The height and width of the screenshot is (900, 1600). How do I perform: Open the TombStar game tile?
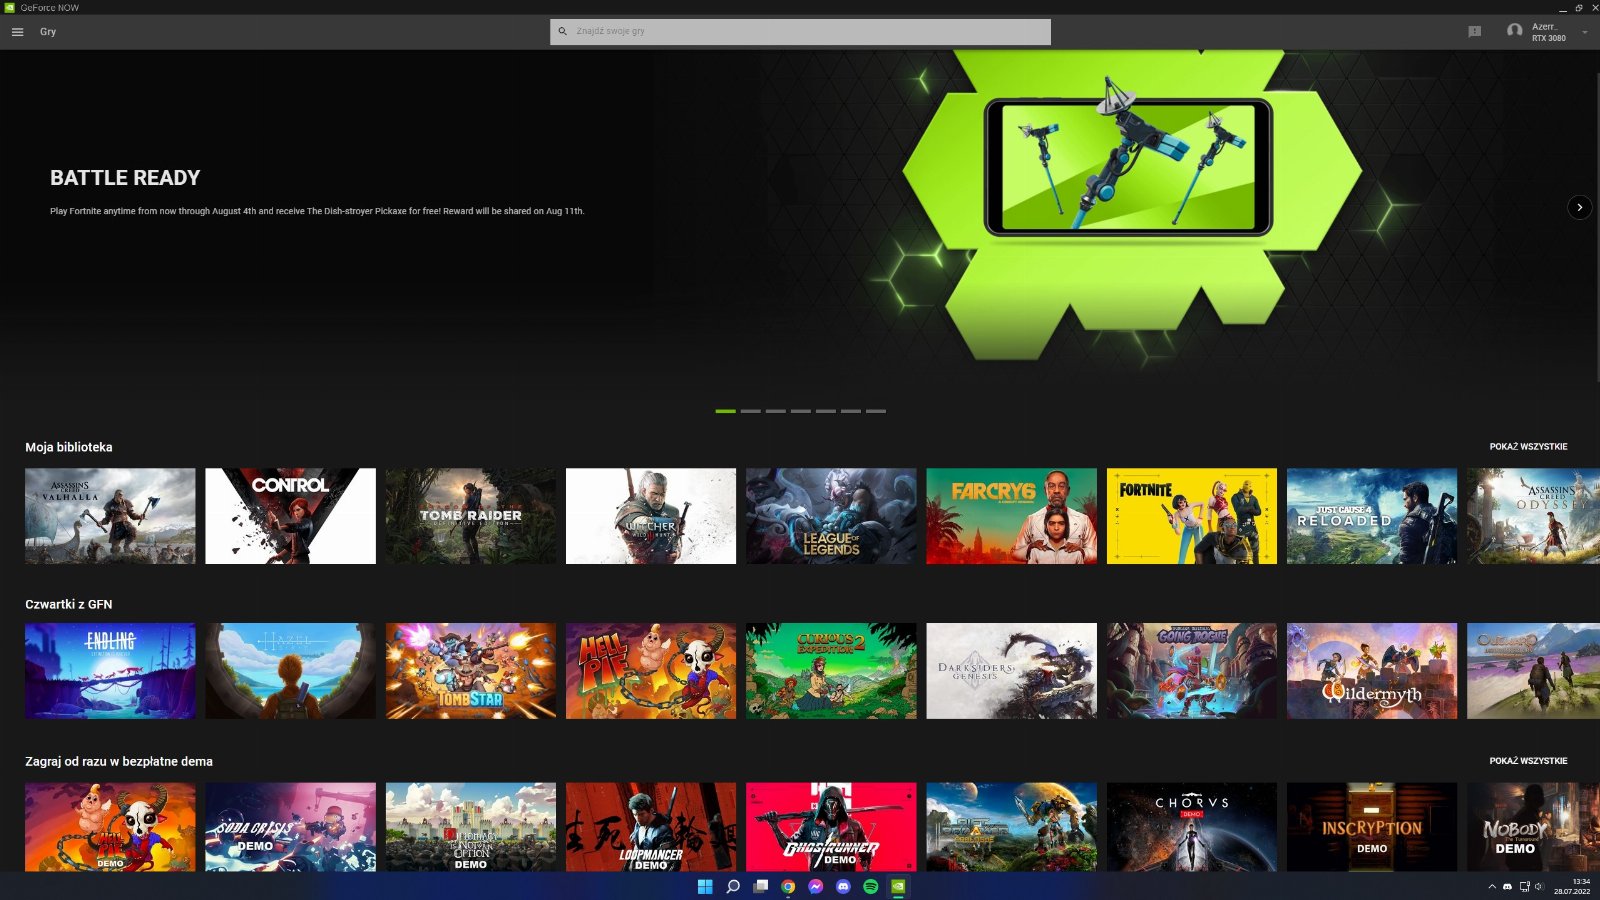point(471,671)
